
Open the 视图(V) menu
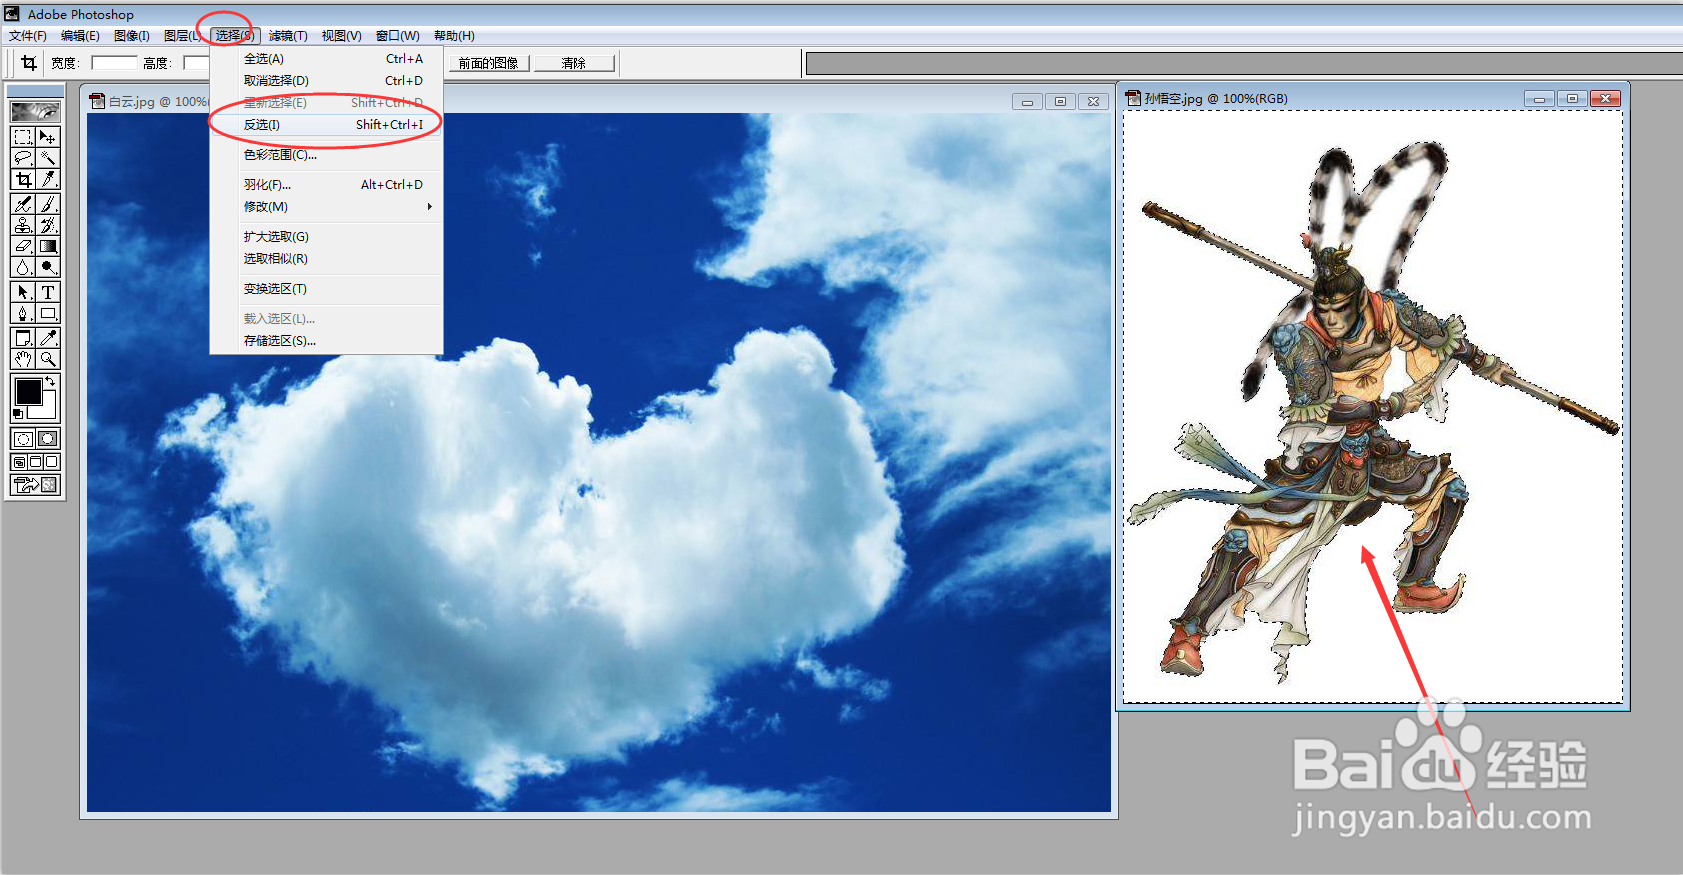tap(341, 36)
